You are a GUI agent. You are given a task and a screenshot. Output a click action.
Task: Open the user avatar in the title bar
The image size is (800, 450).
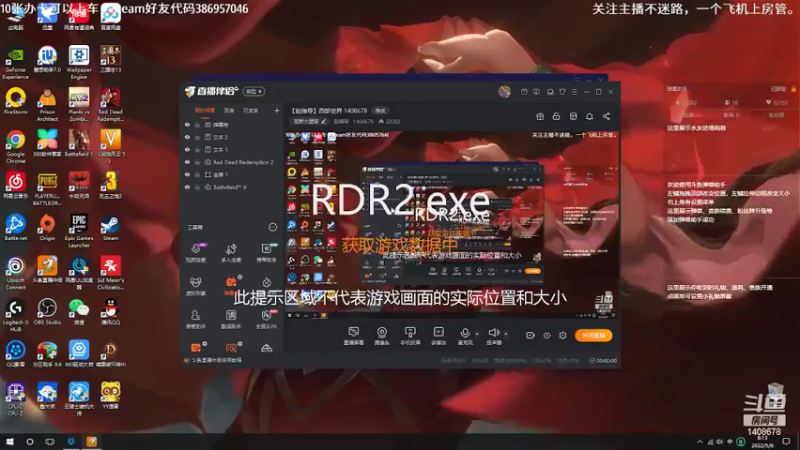[x=504, y=91]
